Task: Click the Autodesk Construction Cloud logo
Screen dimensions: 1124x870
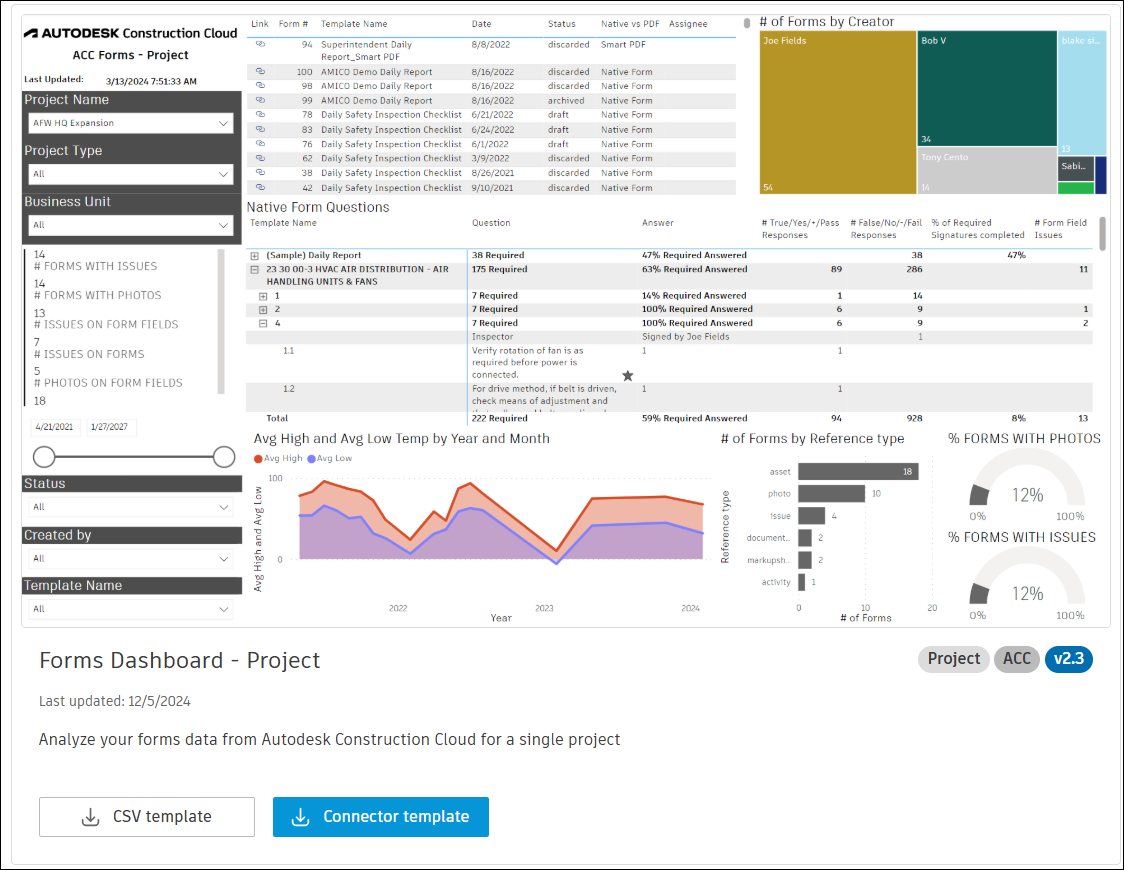Action: pos(130,33)
